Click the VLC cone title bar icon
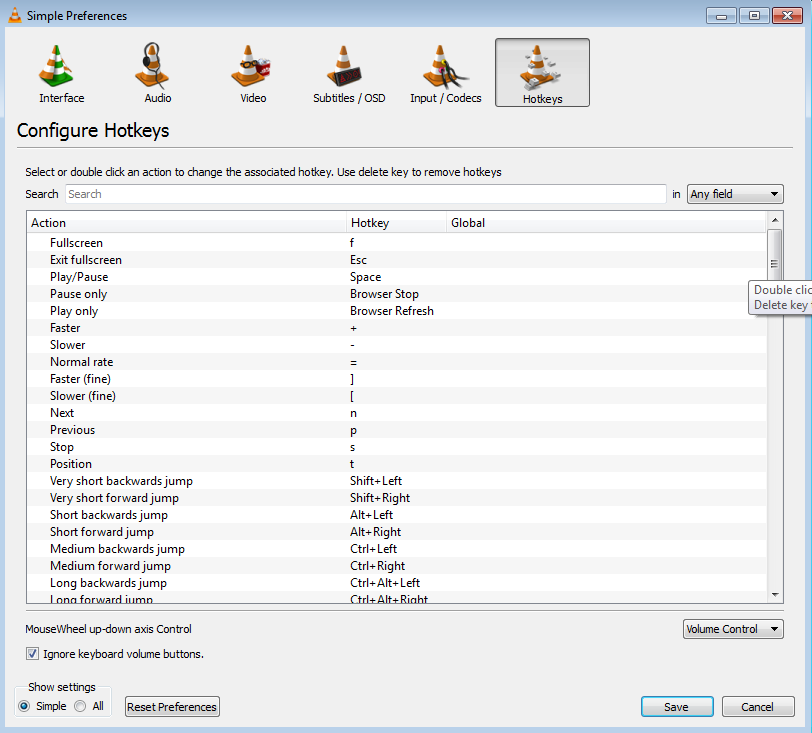812x733 pixels. 14,15
